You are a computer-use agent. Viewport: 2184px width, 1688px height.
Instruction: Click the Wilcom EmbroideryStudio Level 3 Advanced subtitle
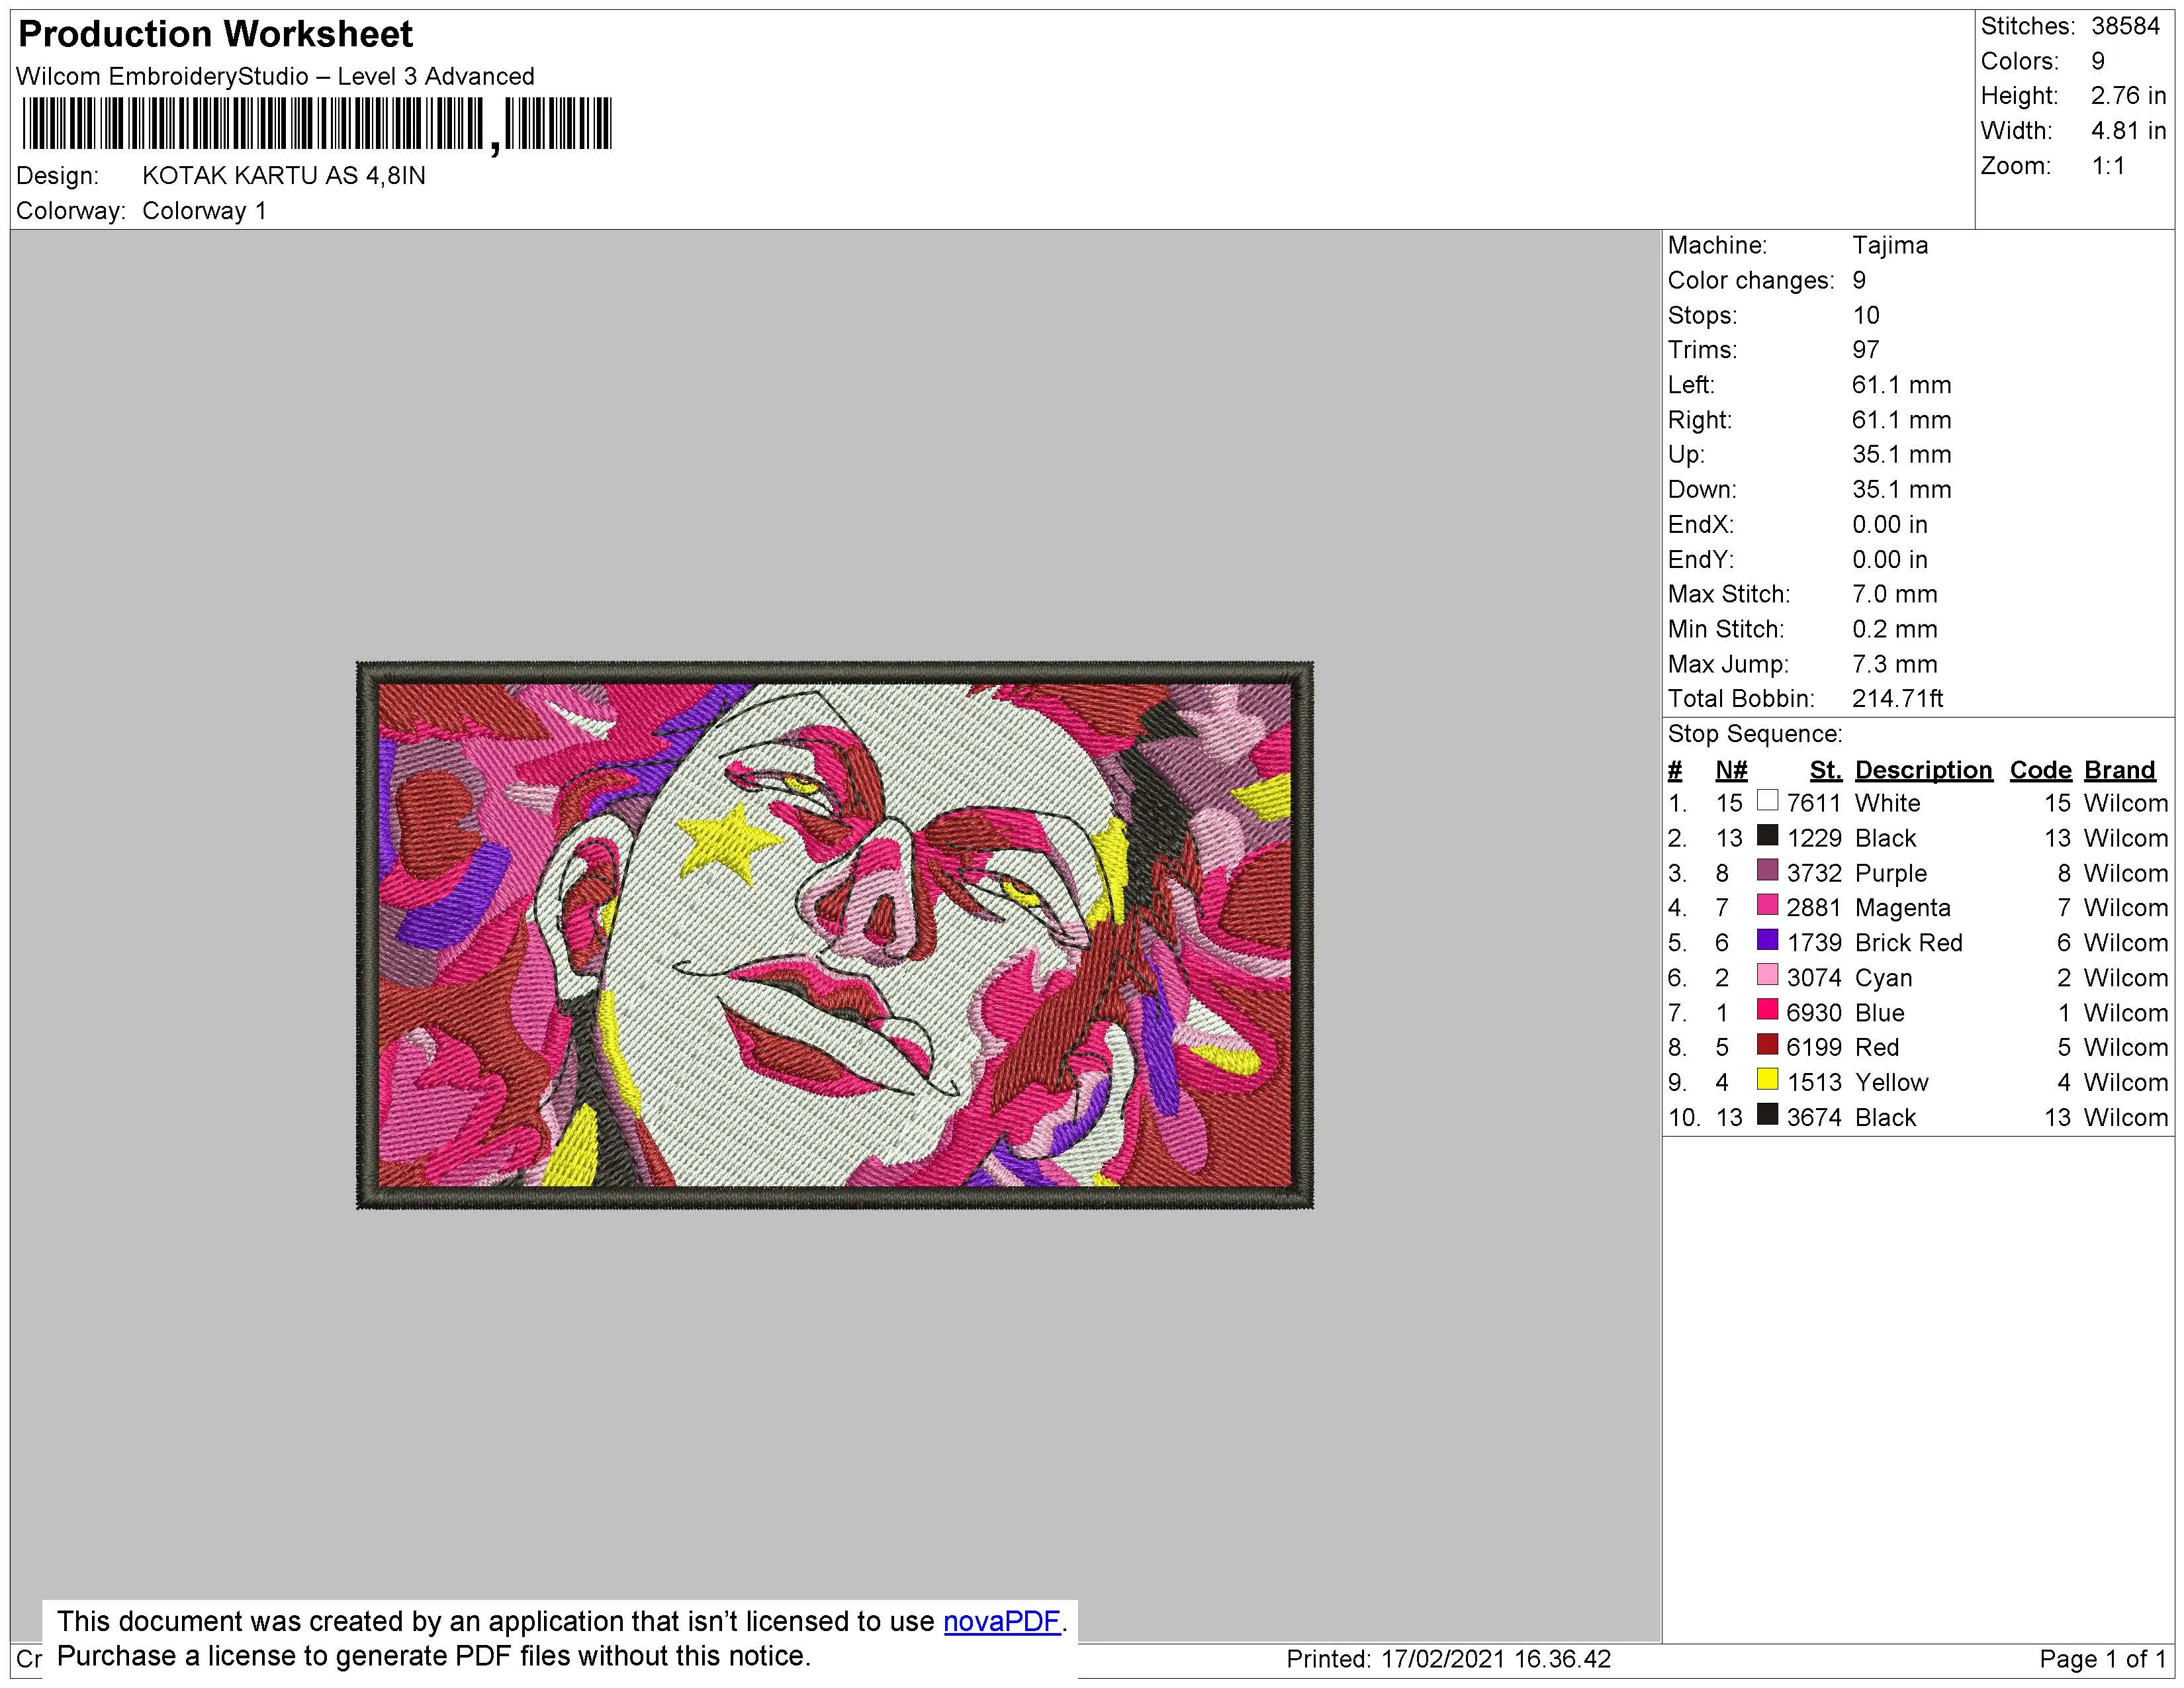pos(275,77)
